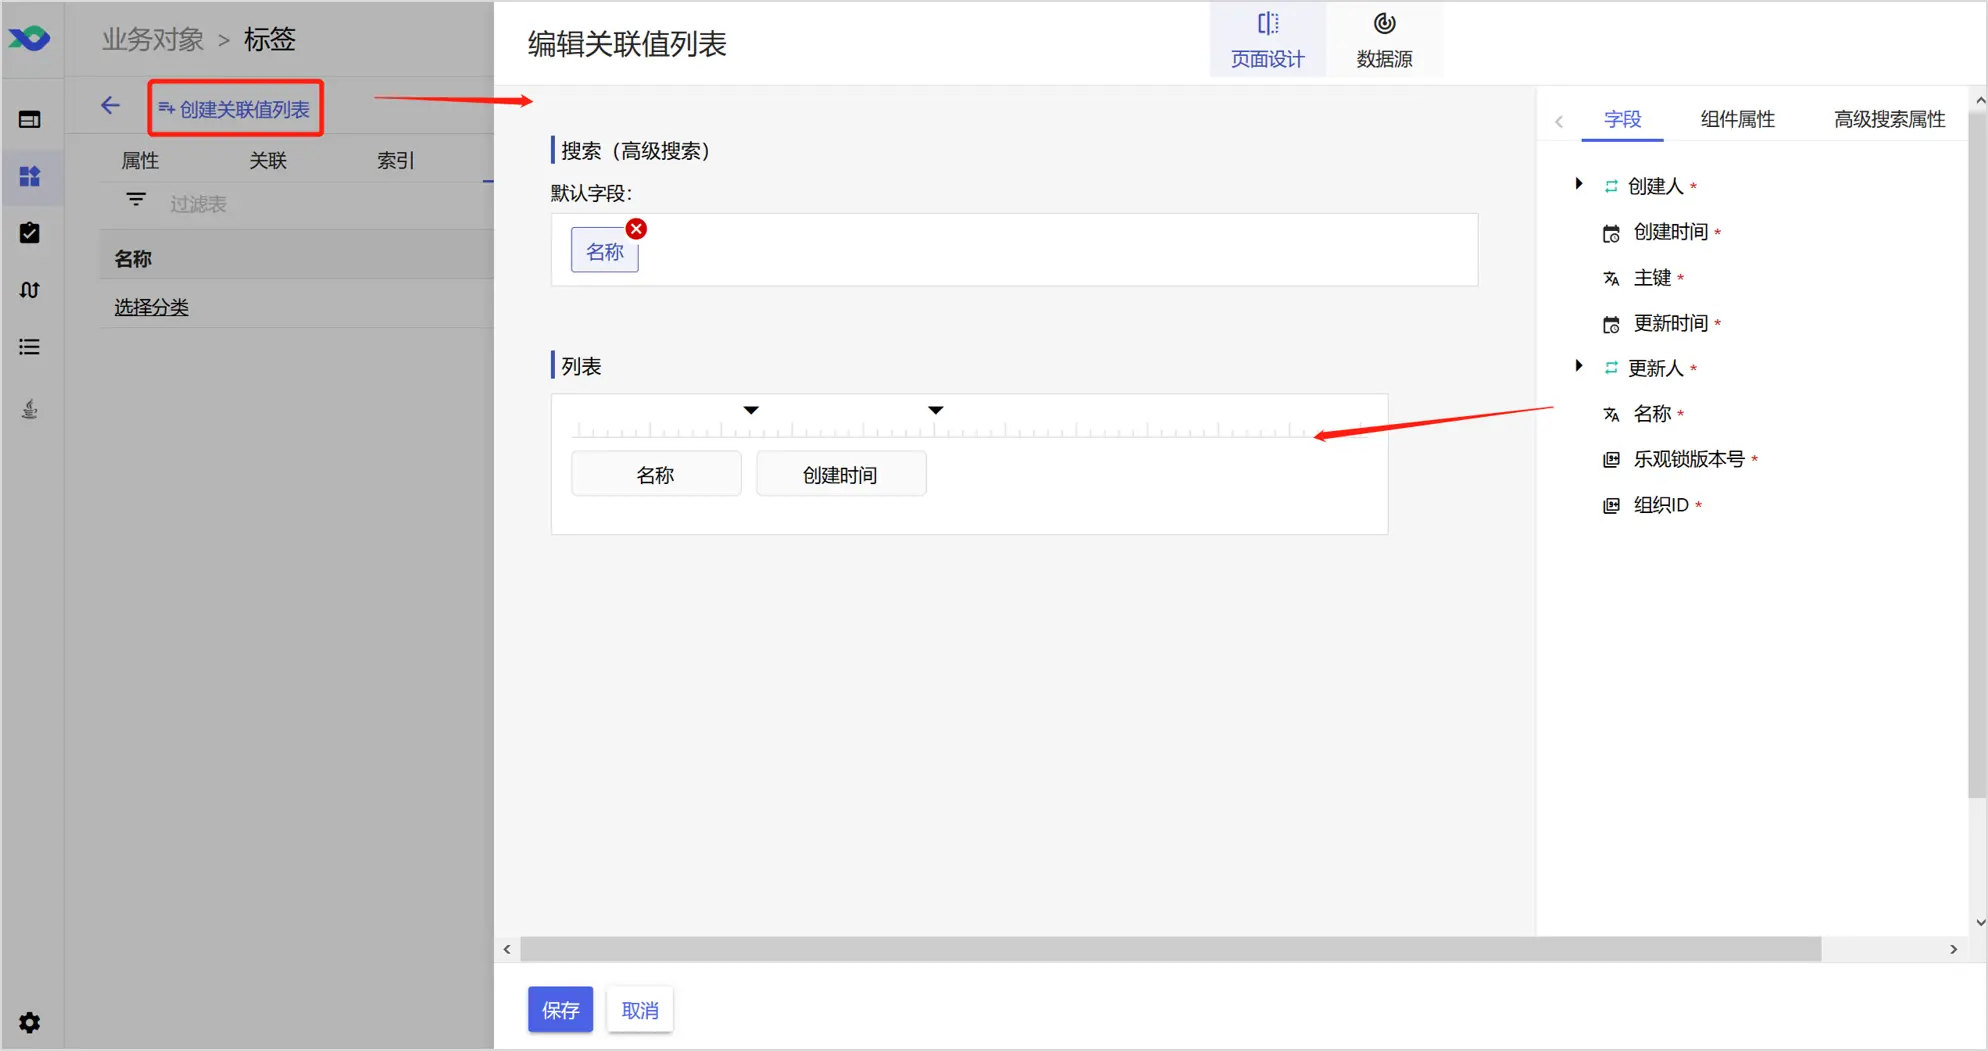The width and height of the screenshot is (1988, 1051).
Task: Open the 关联 tab
Action: pyautogui.click(x=268, y=160)
